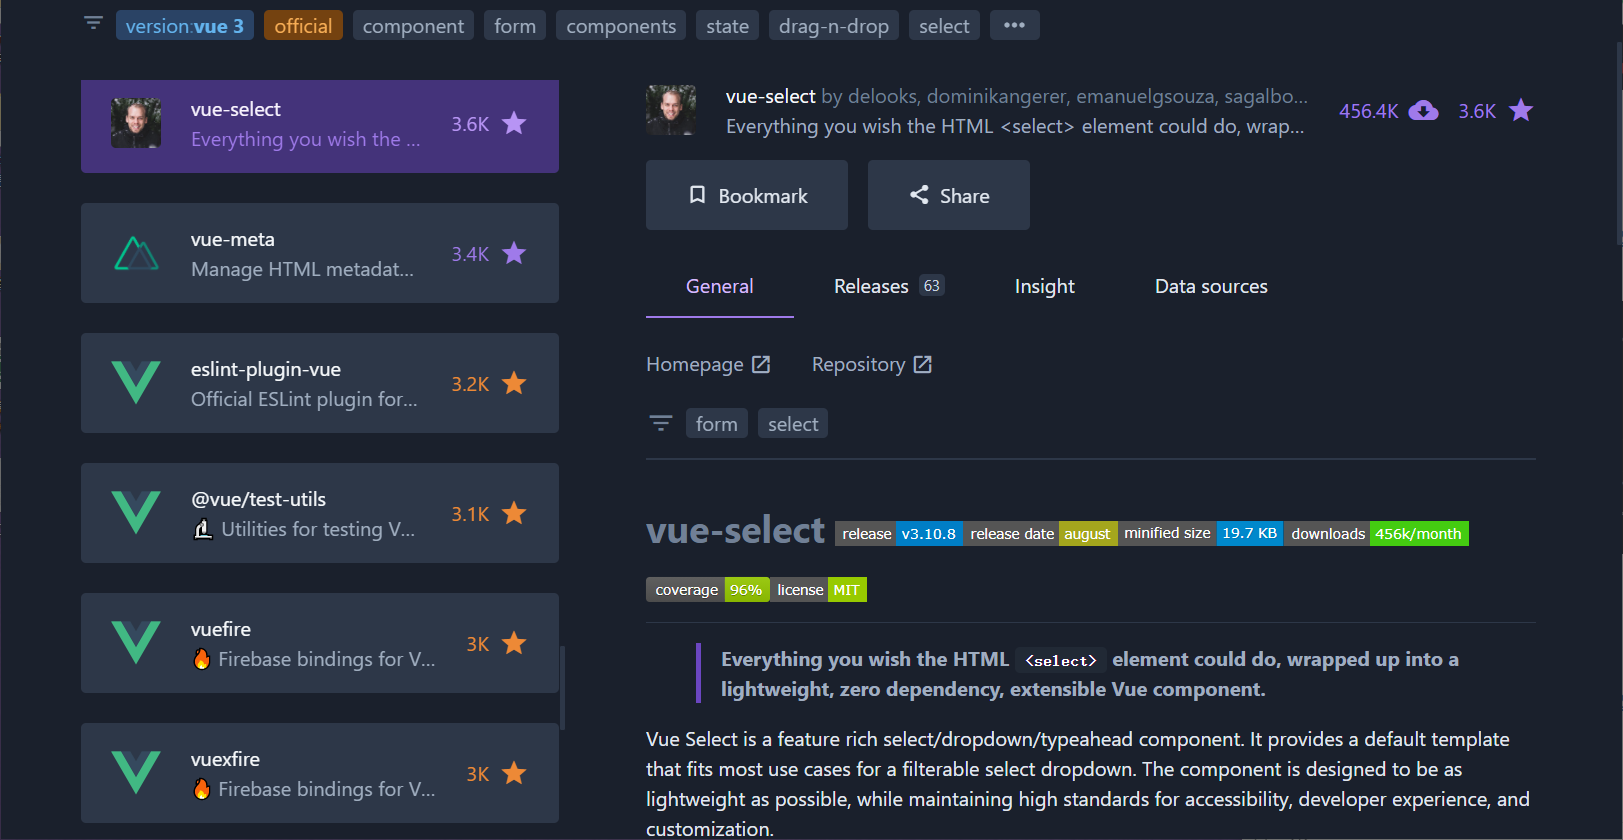Click filter icon beside detail tags
Image resolution: width=1623 pixels, height=840 pixels.
click(661, 423)
